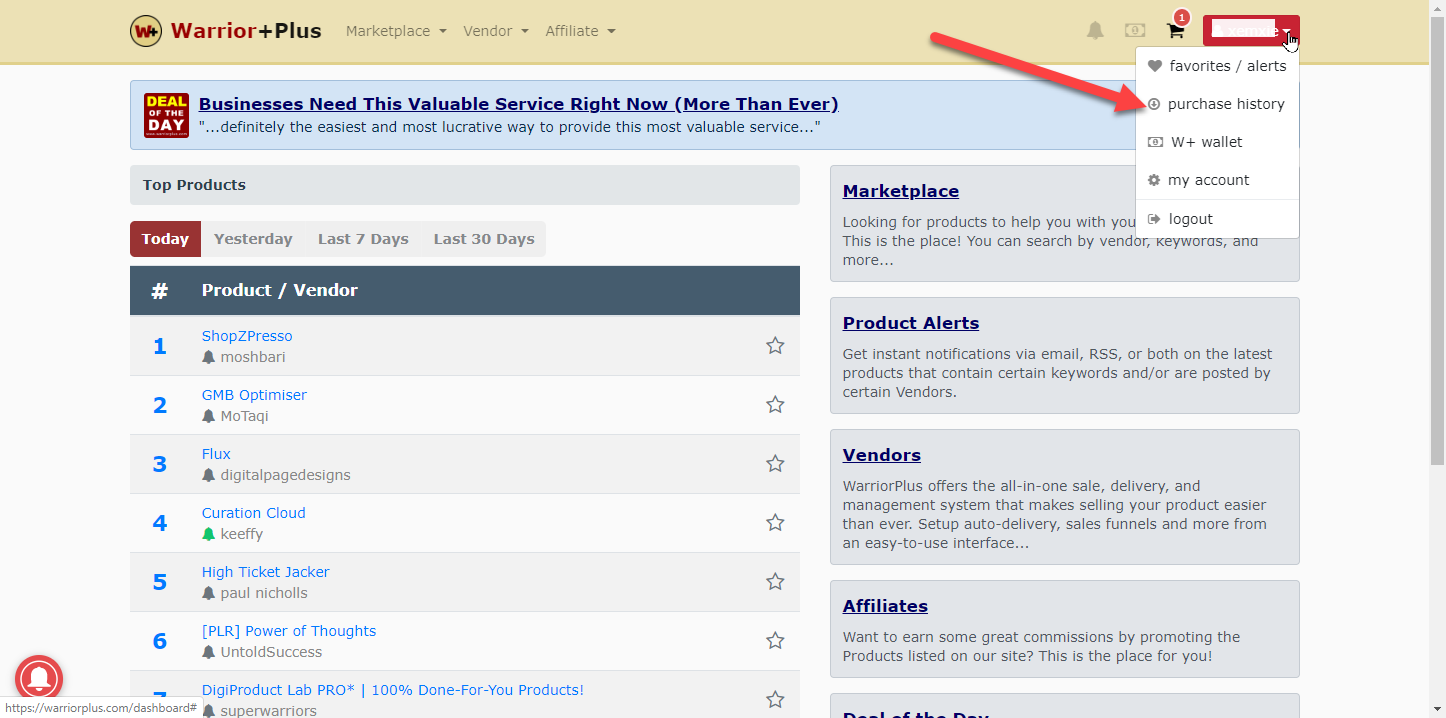This screenshot has width=1446, height=718.
Task: Open the wallet money icon in header
Action: (x=1135, y=31)
